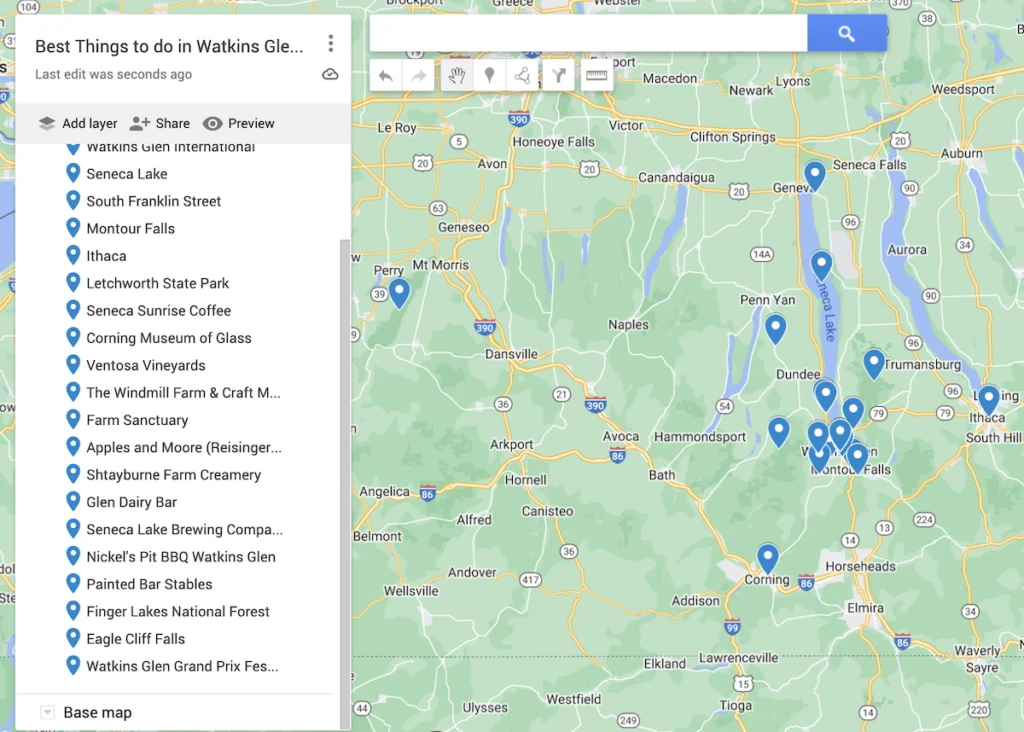Image resolution: width=1024 pixels, height=732 pixels.
Task: Open the map options three-dot menu
Action: [330, 44]
